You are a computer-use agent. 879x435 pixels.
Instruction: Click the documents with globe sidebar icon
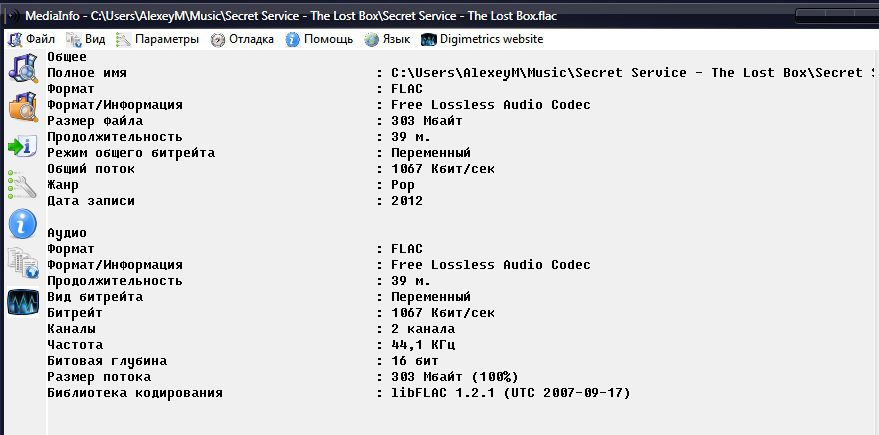tap(22, 263)
